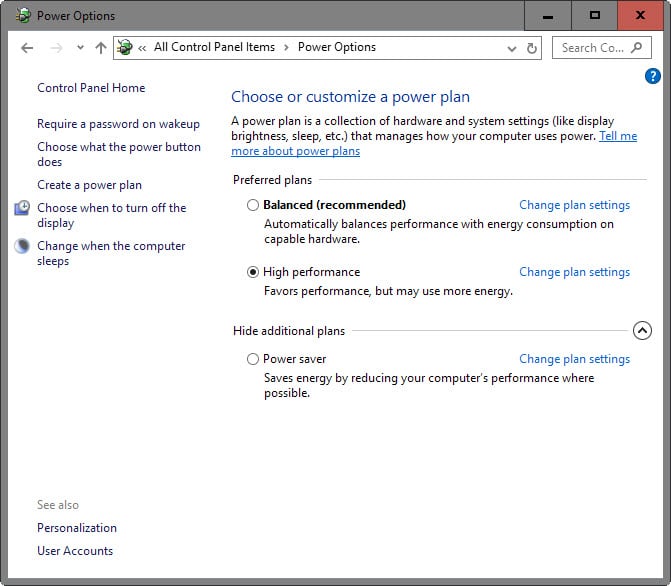Go up one level with up arrow

101,48
